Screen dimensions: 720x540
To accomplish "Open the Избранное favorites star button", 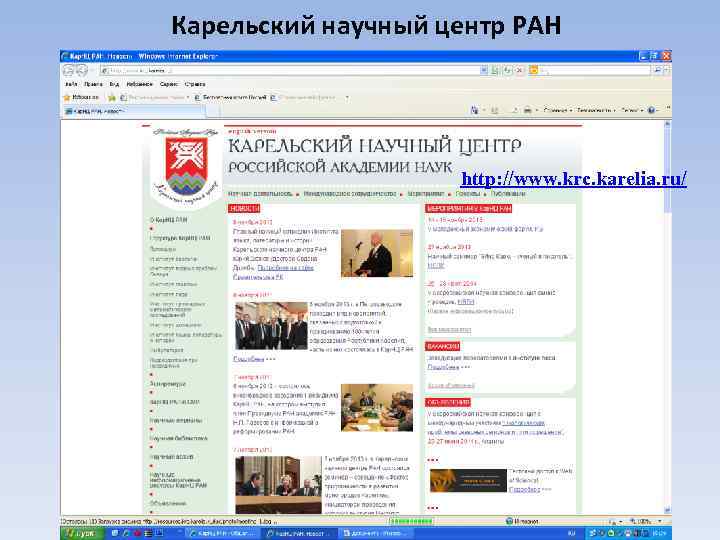I will click(x=82, y=97).
